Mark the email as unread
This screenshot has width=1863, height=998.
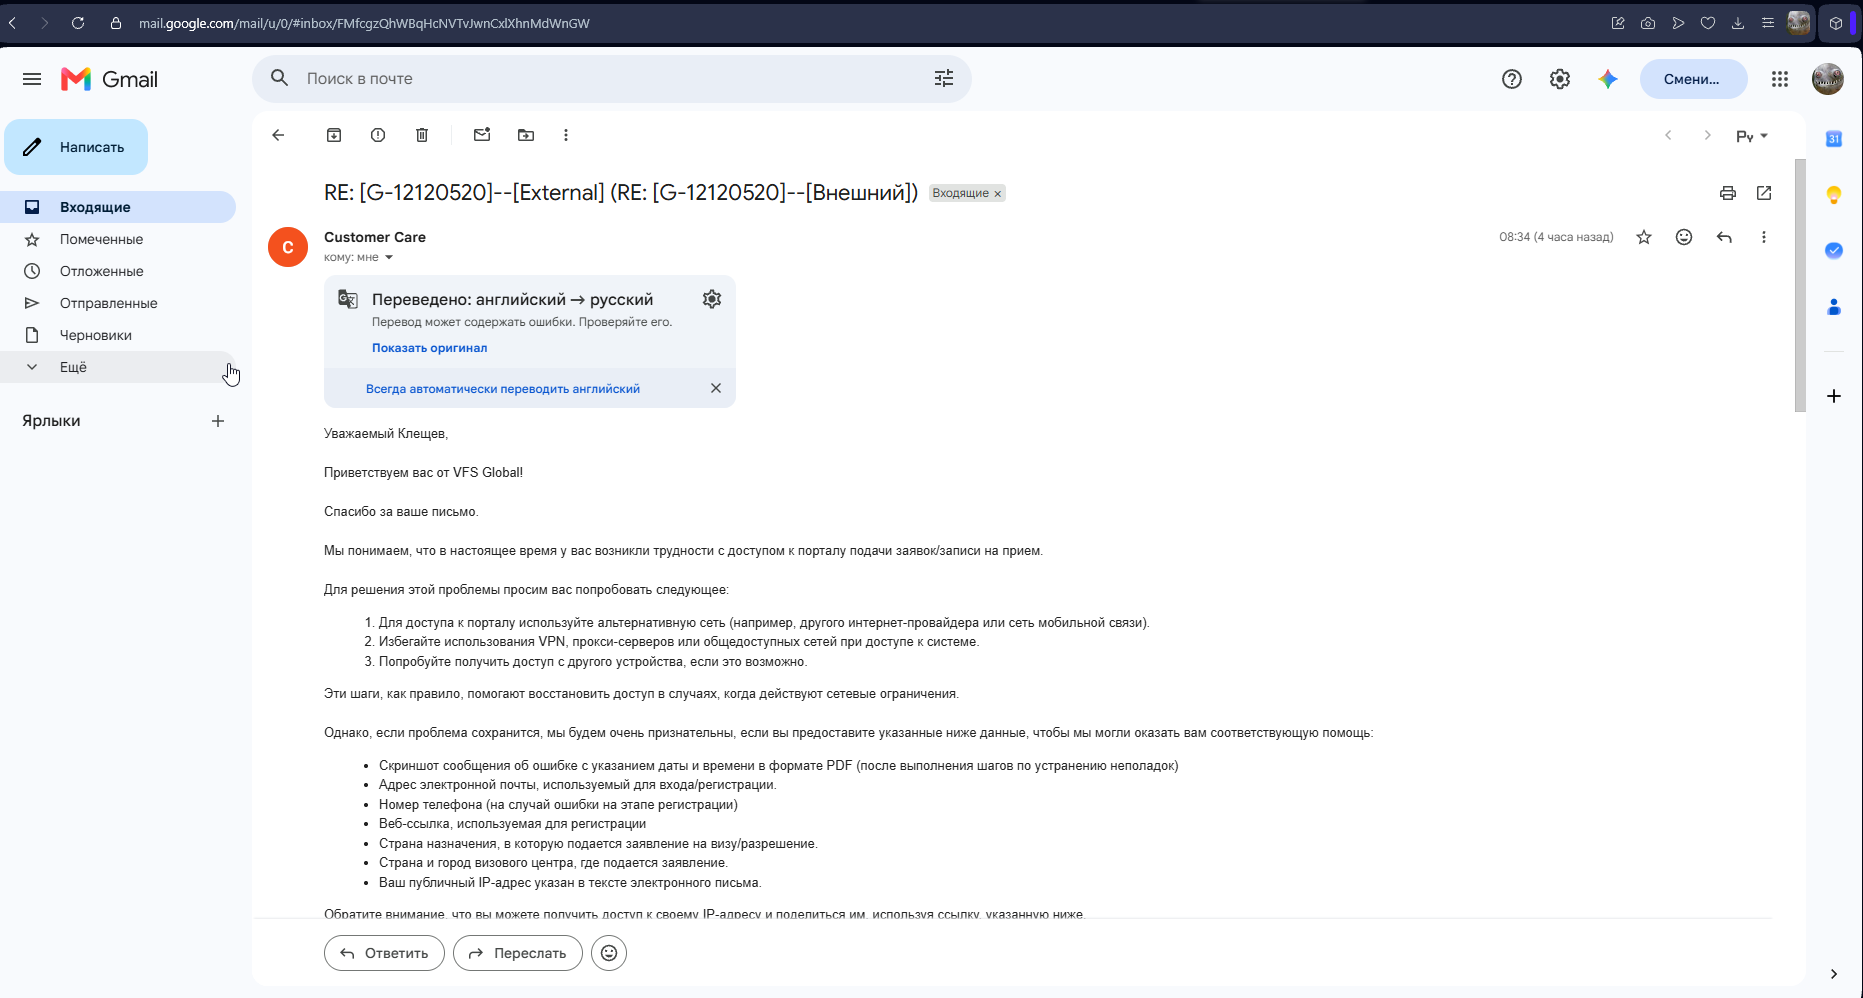pos(482,135)
